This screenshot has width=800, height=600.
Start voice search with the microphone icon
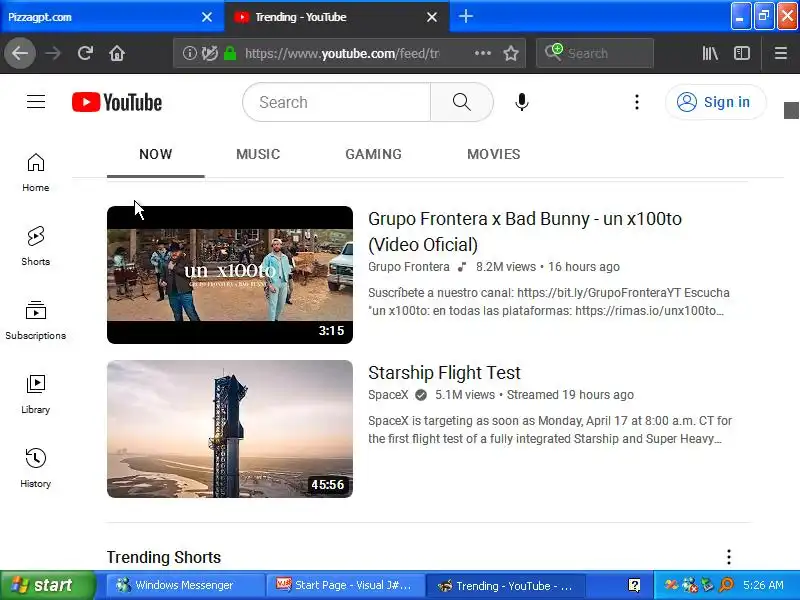point(521,102)
